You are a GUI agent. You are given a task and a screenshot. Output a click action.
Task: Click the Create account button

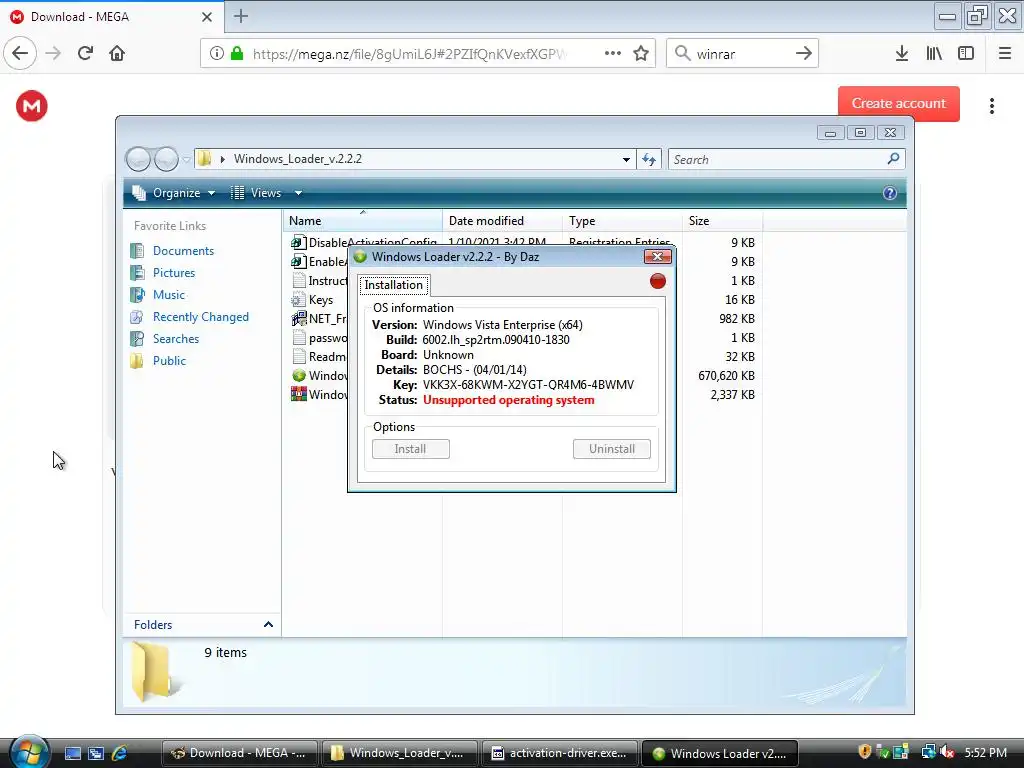pos(899,103)
